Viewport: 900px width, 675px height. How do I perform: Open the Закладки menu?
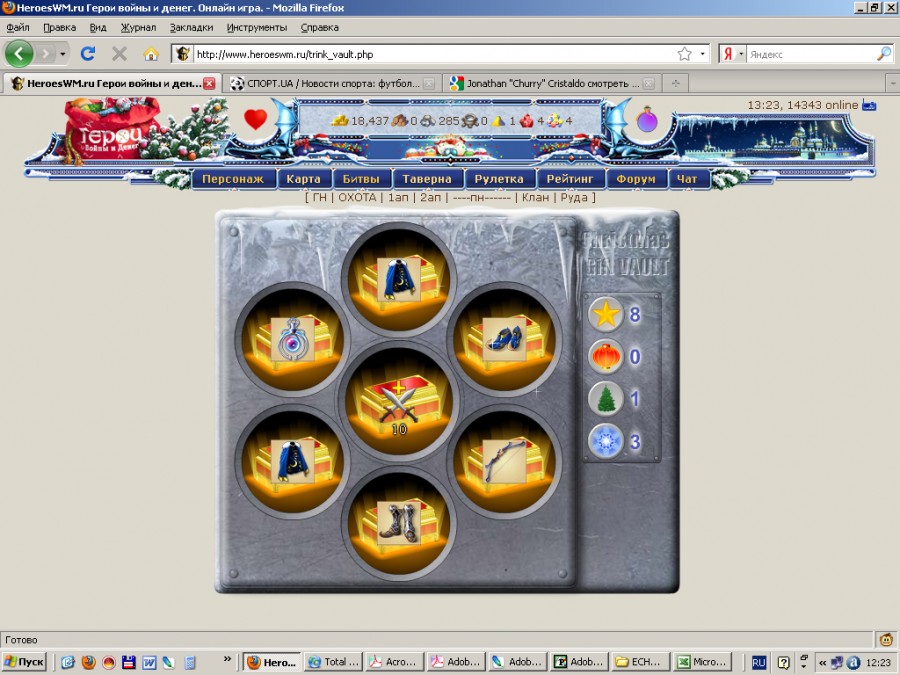(x=190, y=27)
